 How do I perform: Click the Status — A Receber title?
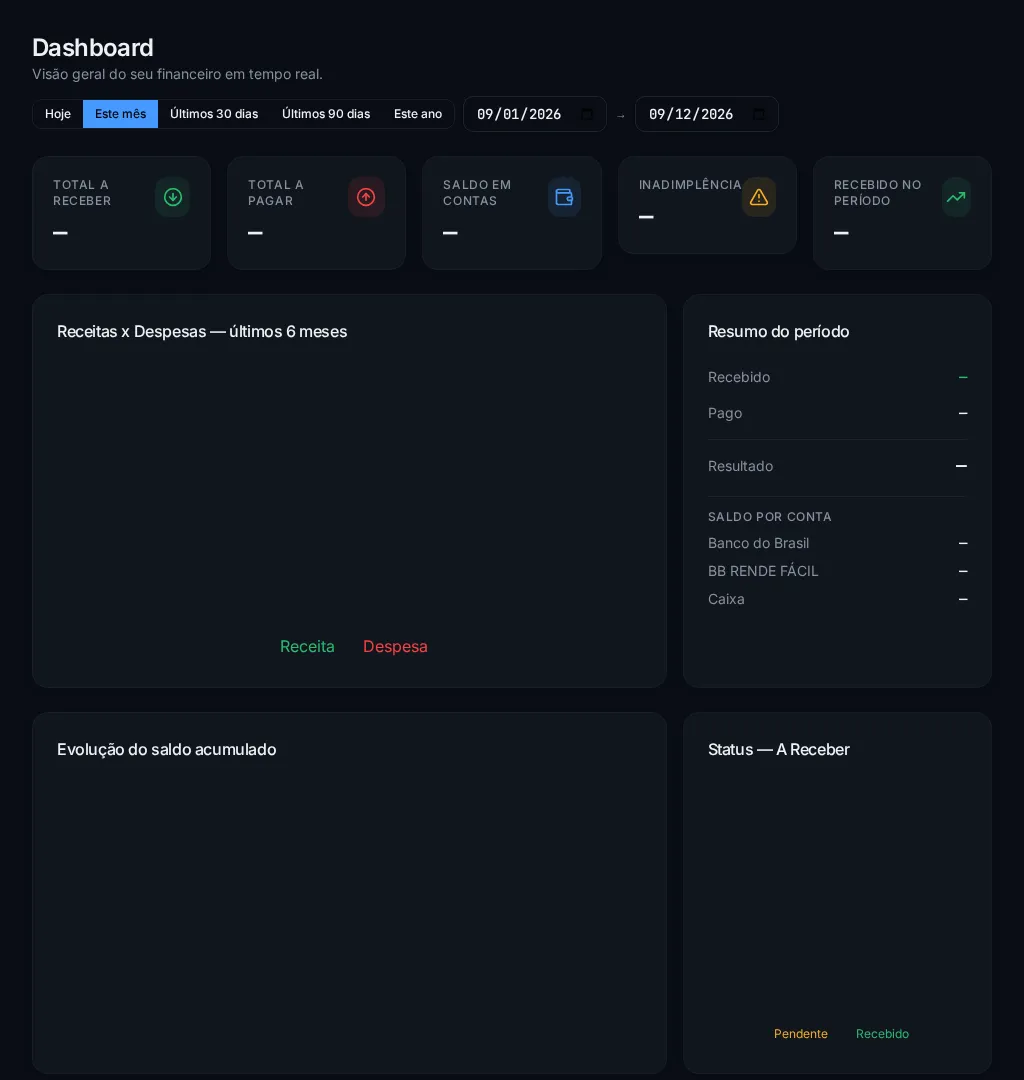[x=778, y=749]
